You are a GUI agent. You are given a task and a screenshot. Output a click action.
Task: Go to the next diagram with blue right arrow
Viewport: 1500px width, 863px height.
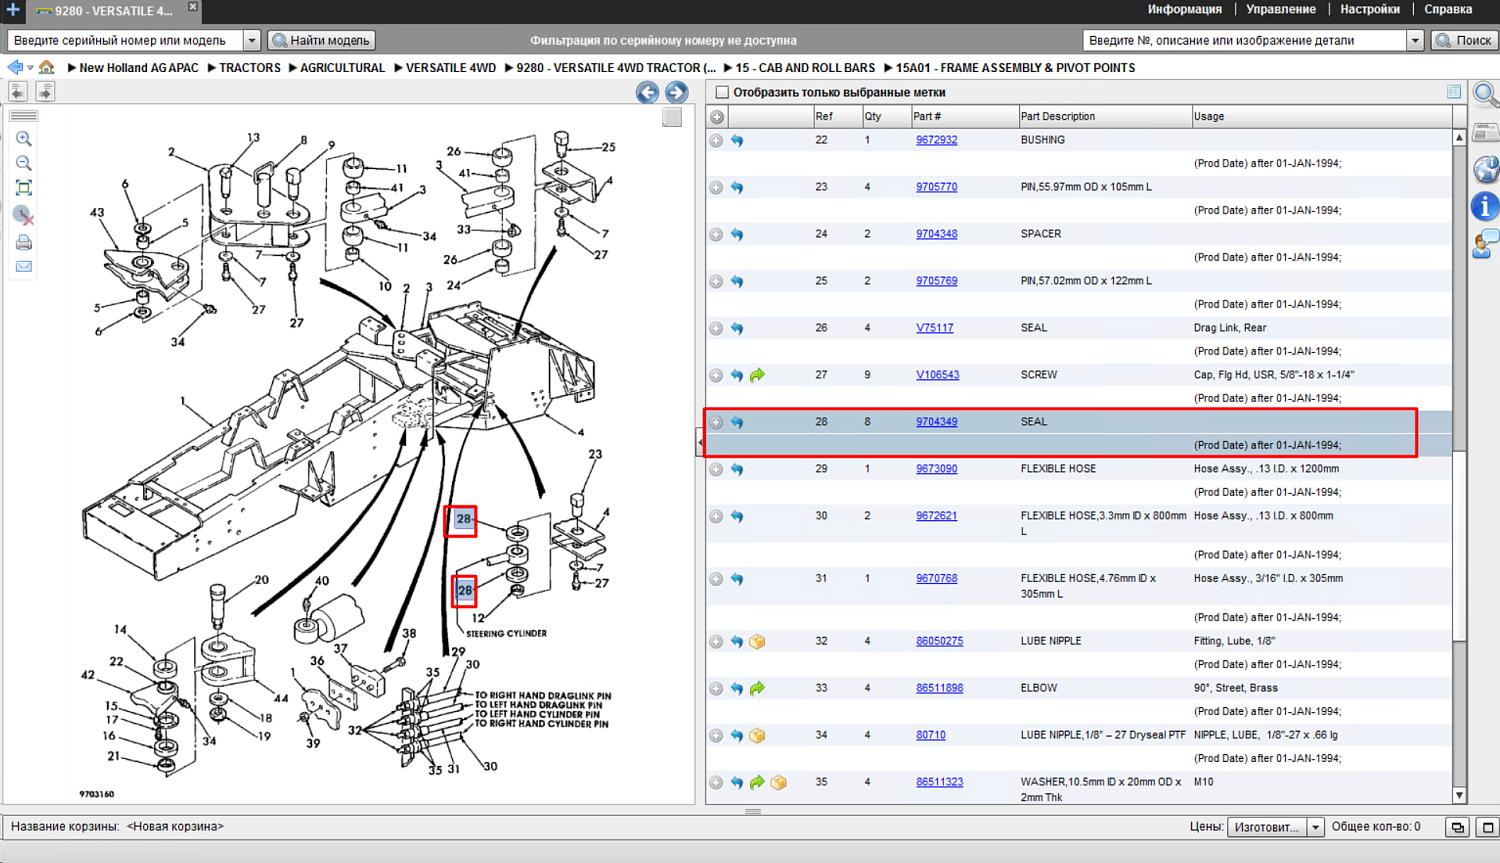677,93
